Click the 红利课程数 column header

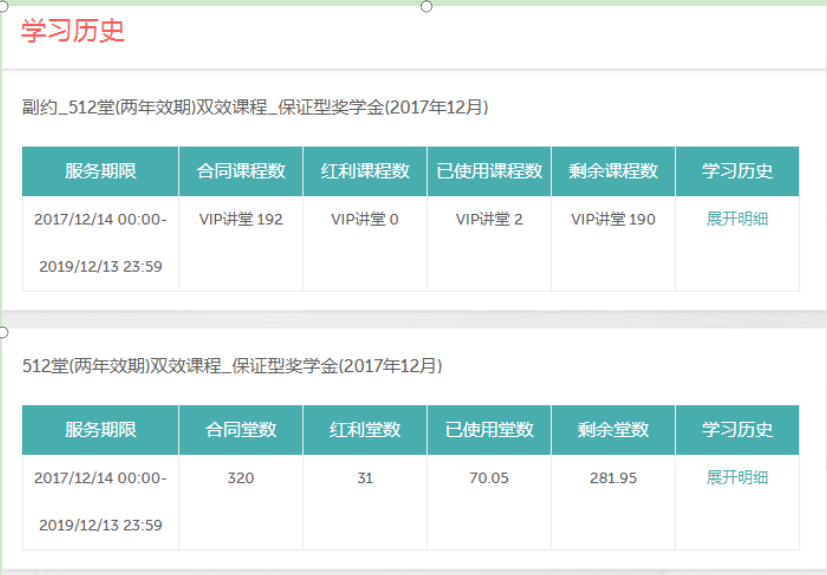365,171
